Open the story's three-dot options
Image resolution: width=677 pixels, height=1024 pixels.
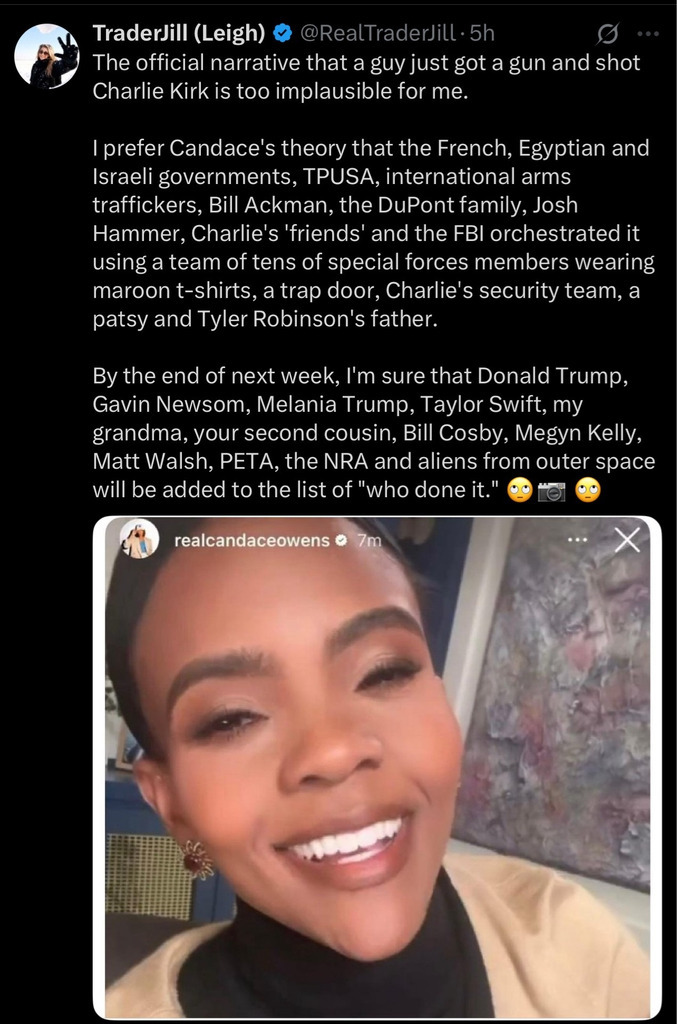tap(577, 540)
